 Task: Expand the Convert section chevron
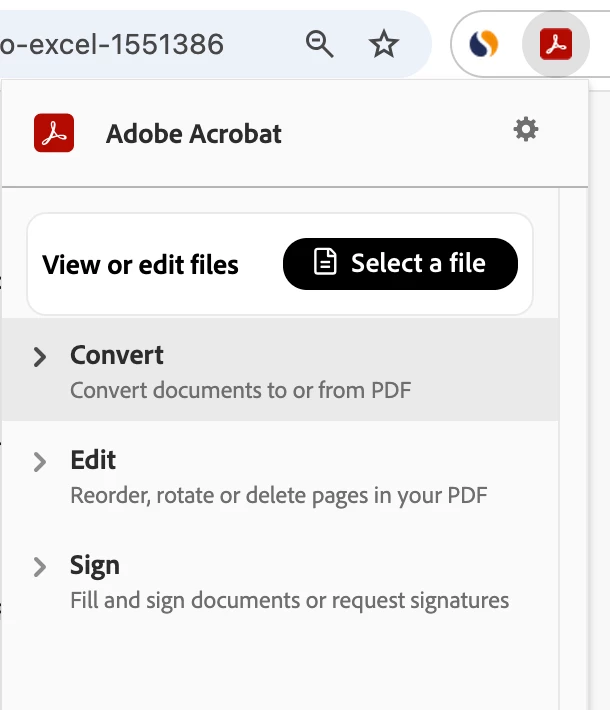(40, 357)
